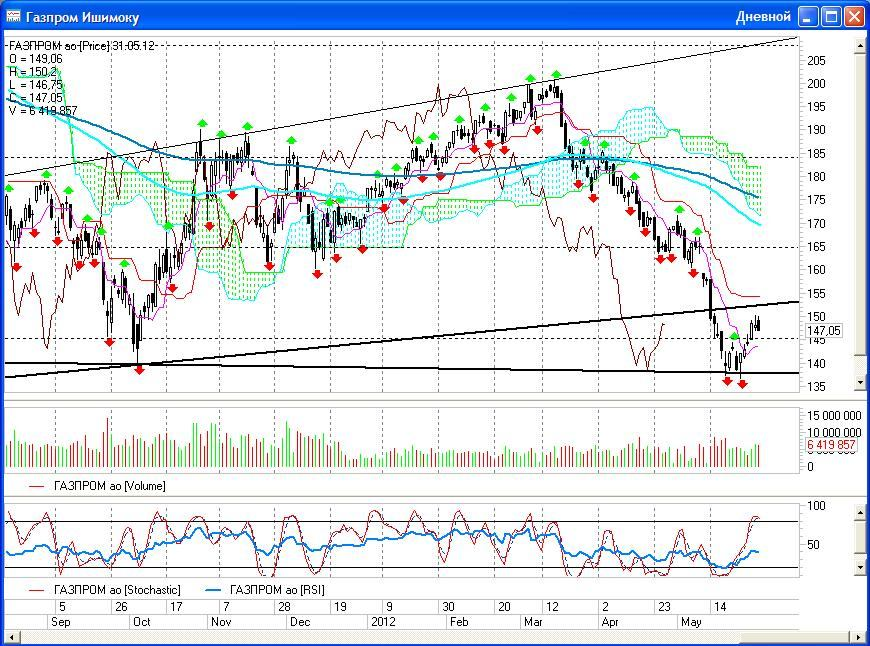Screen dimensions: 870x646
Task: Open the chart window system menu icon
Action: pyautogui.click(x=13, y=17)
